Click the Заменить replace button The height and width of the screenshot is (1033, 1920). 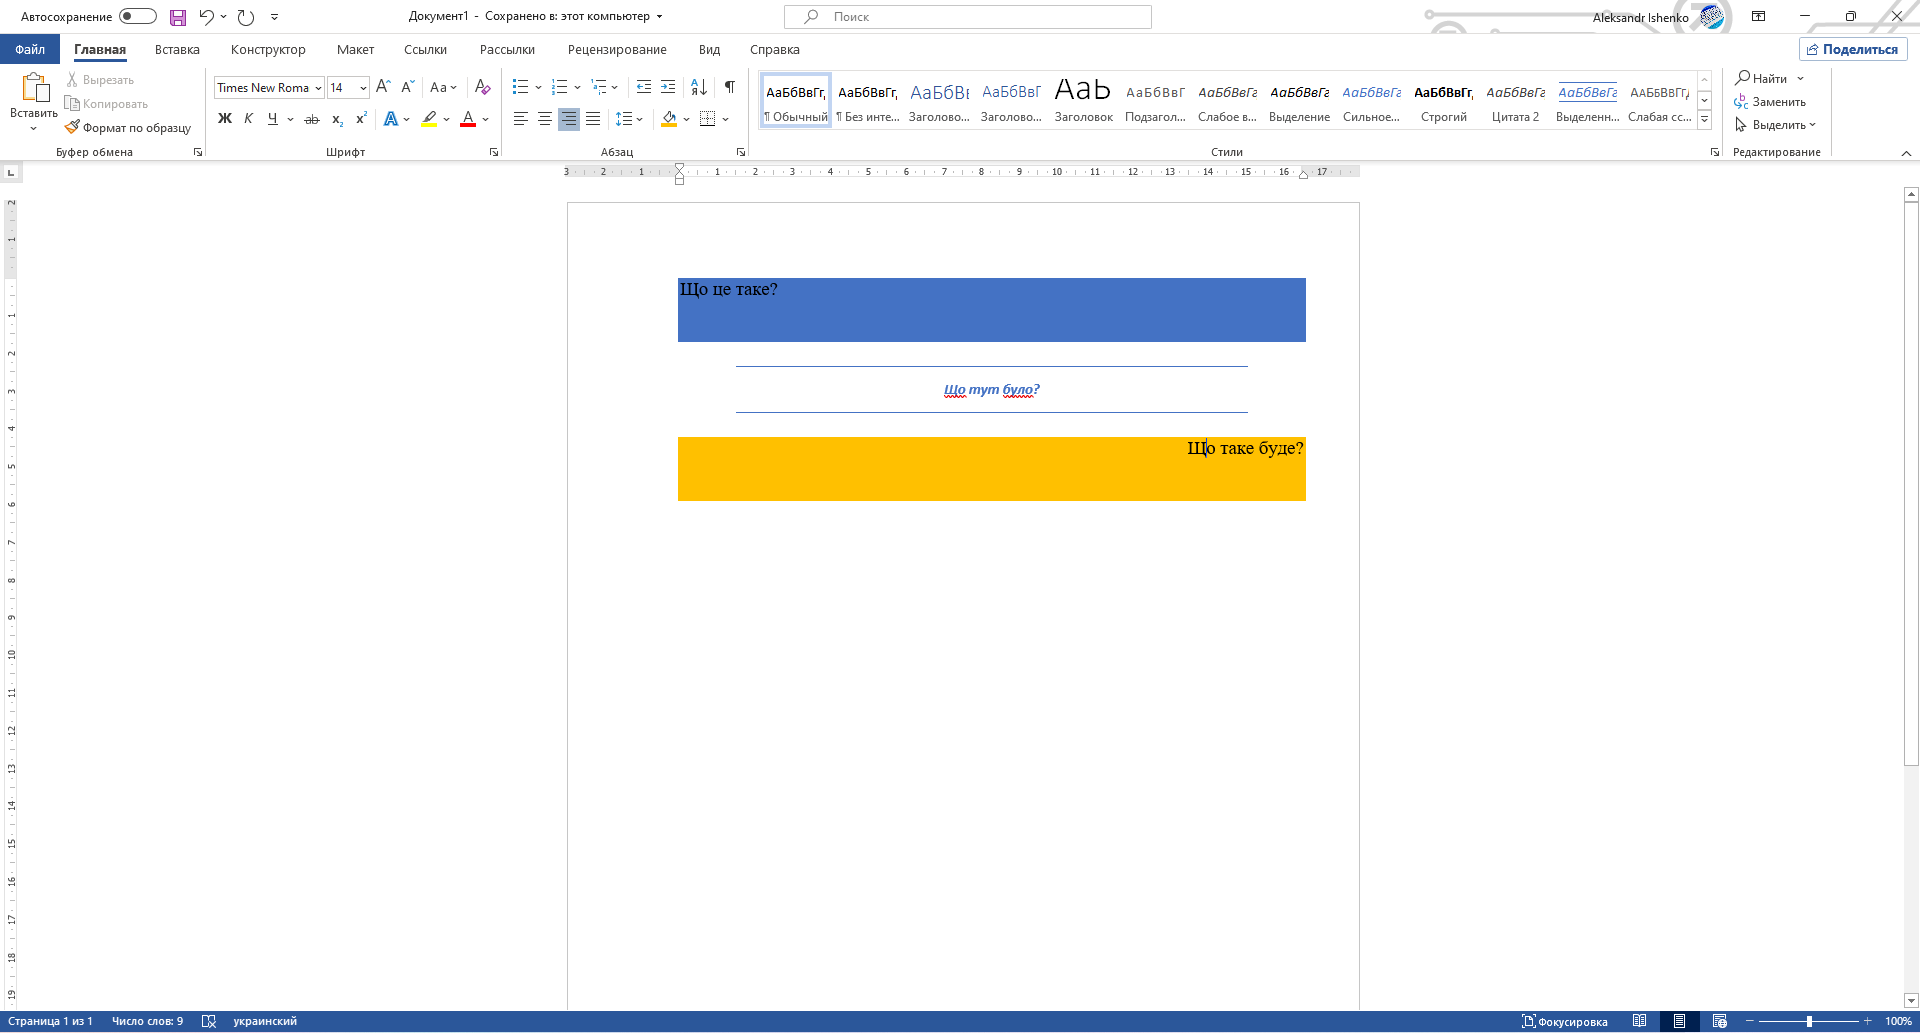(x=1770, y=102)
